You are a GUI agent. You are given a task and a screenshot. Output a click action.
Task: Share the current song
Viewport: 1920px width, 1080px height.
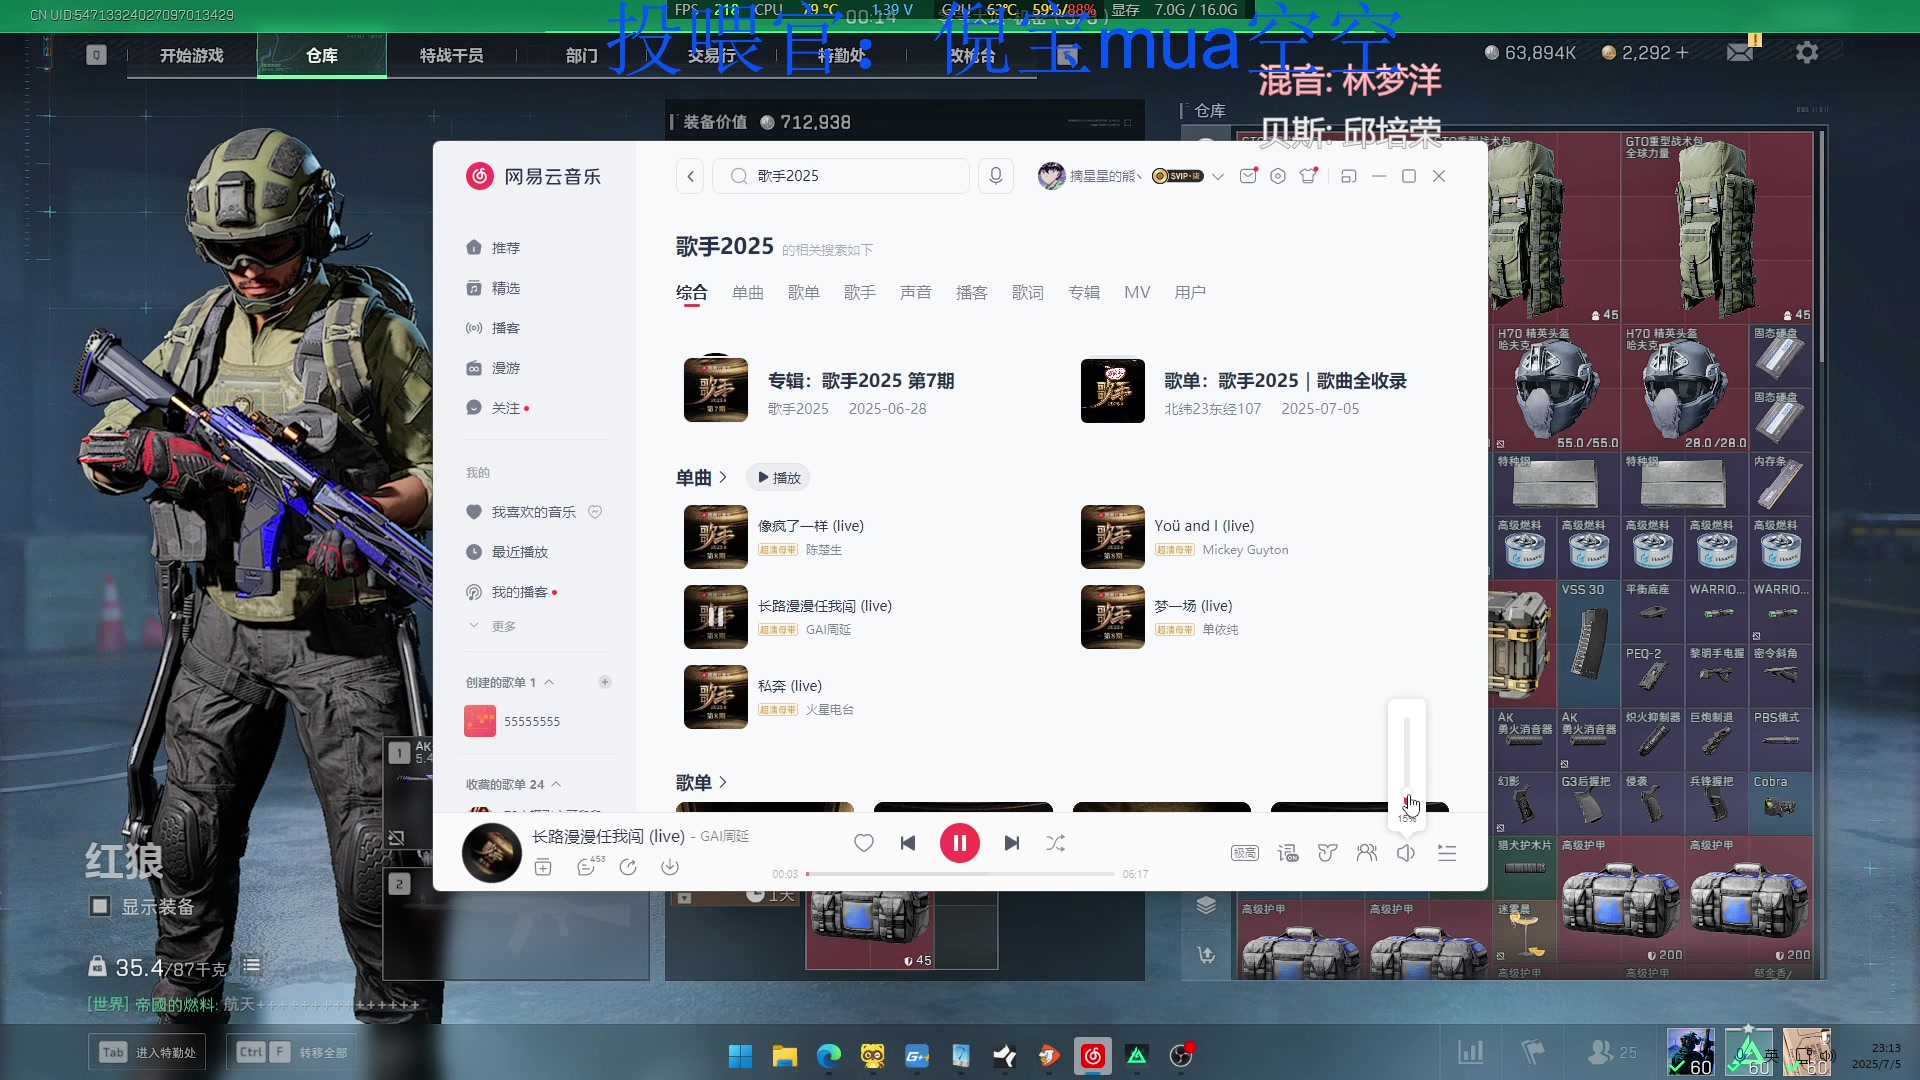(x=628, y=867)
